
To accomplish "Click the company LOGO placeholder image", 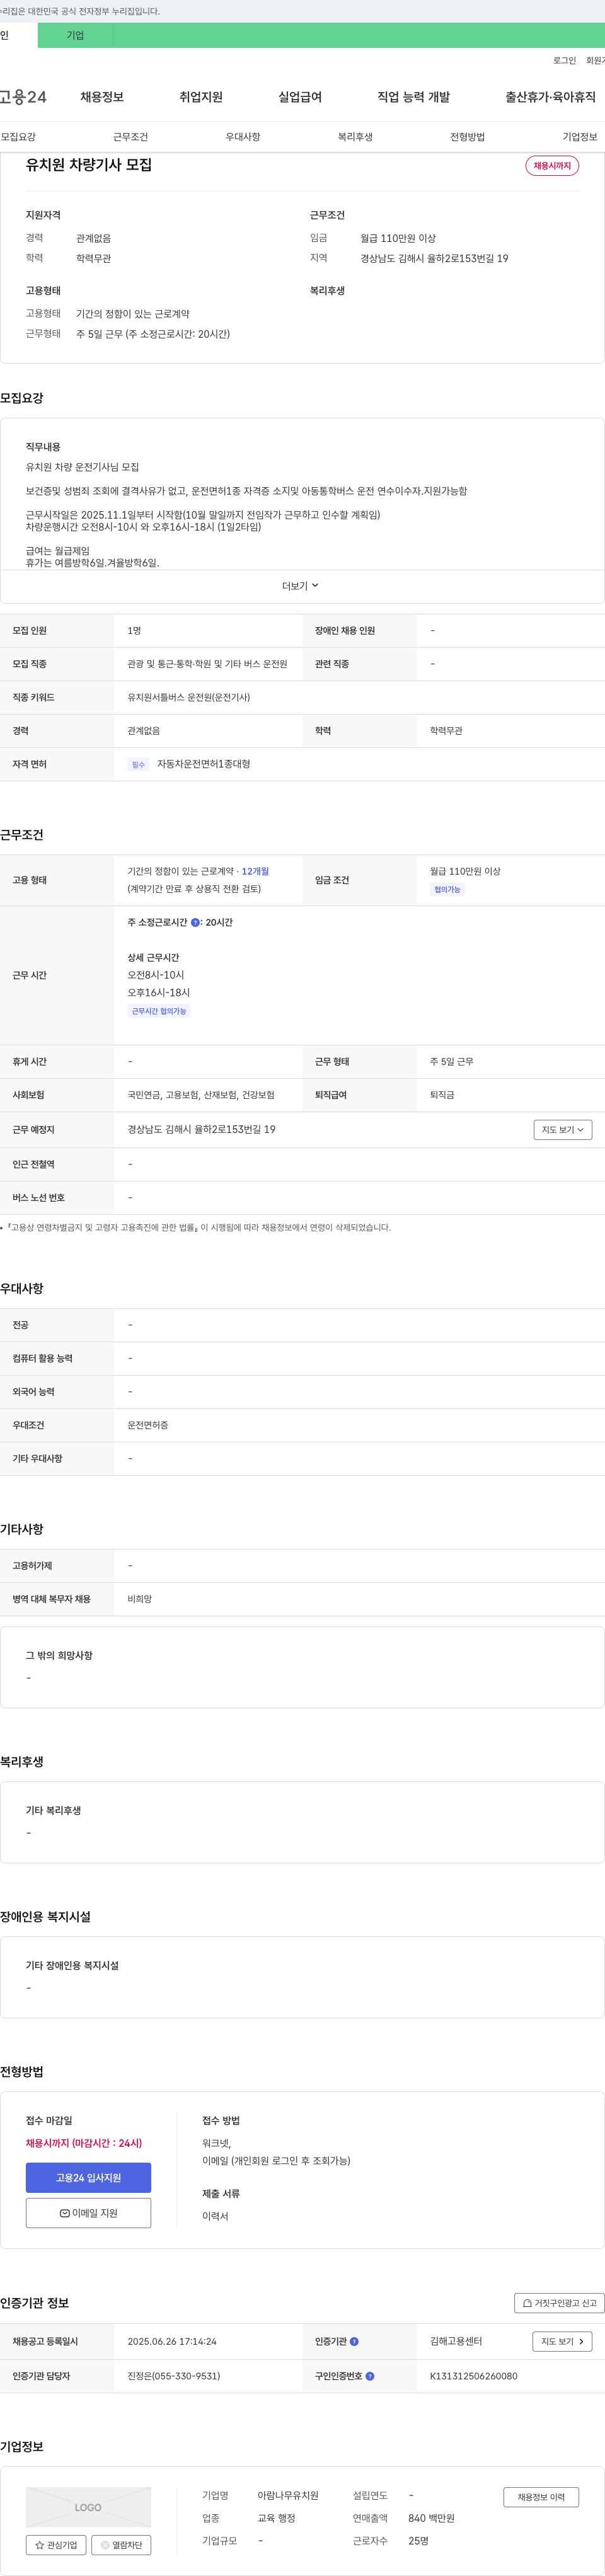I will [88, 2507].
